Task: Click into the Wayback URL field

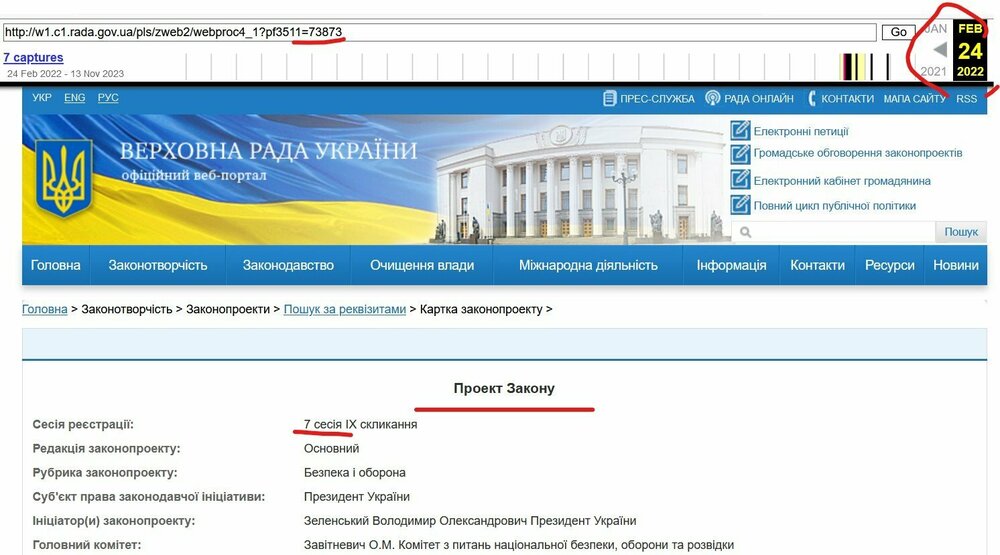Action: point(439,32)
